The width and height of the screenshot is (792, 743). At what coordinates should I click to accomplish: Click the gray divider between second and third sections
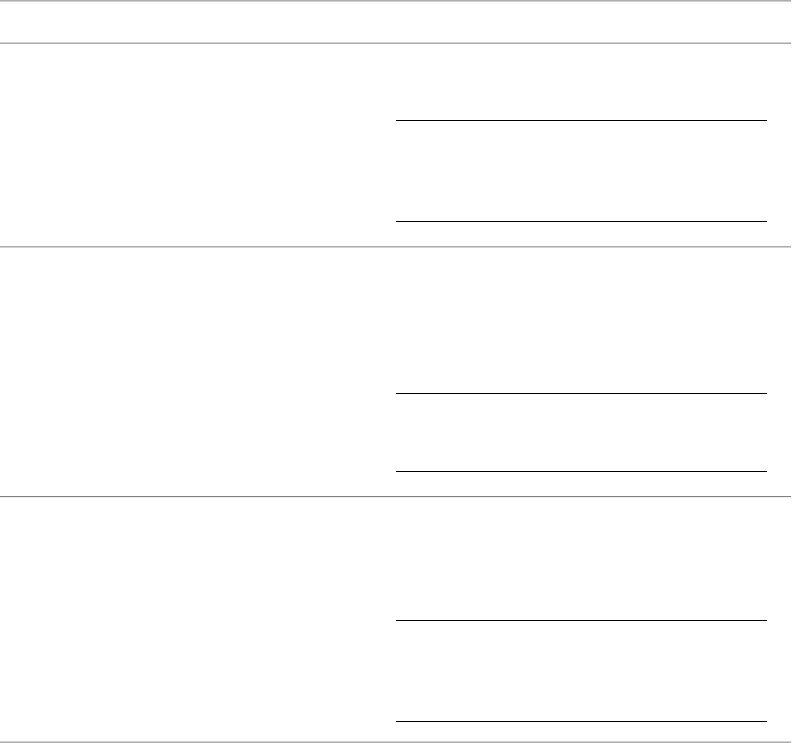[x=395, y=496]
